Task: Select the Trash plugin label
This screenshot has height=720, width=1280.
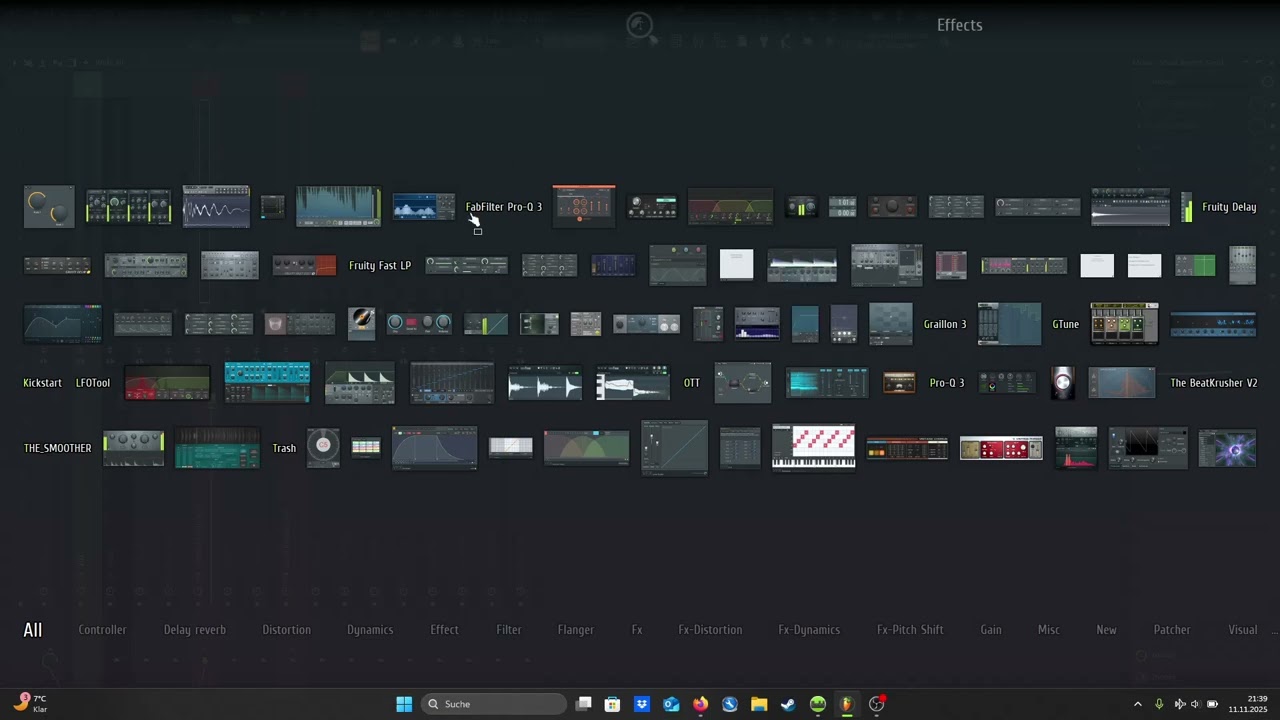Action: 284,448
